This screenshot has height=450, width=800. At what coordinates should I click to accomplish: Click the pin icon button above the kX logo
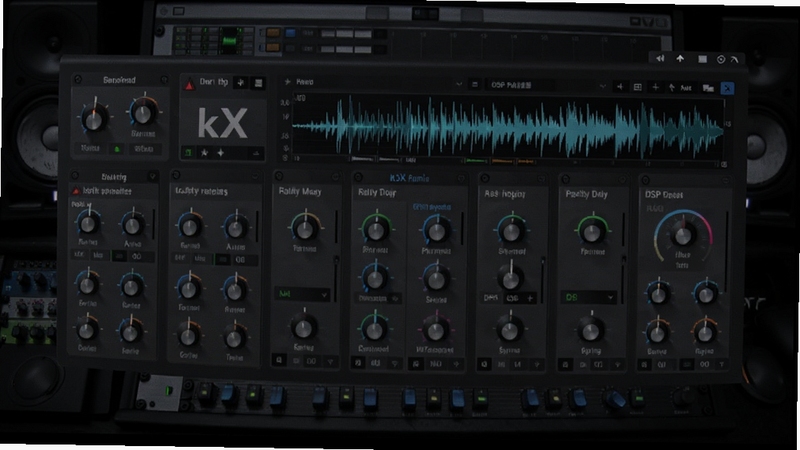(x=240, y=83)
